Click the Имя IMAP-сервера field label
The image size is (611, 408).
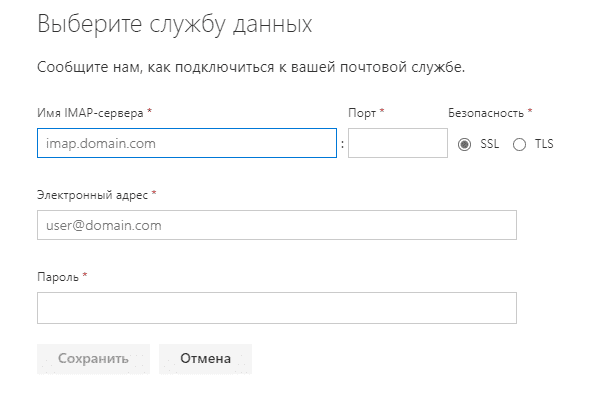[x=90, y=113]
